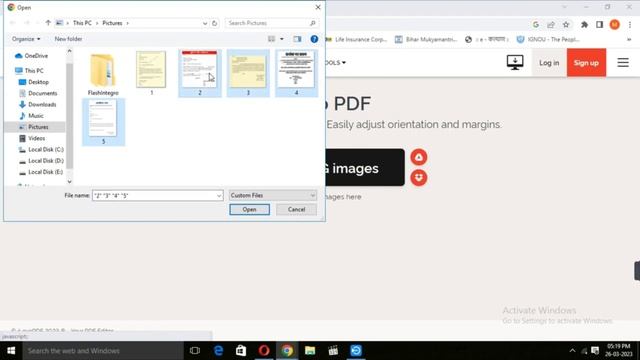Open Local Disk (D:) in navigation pane

point(41,161)
